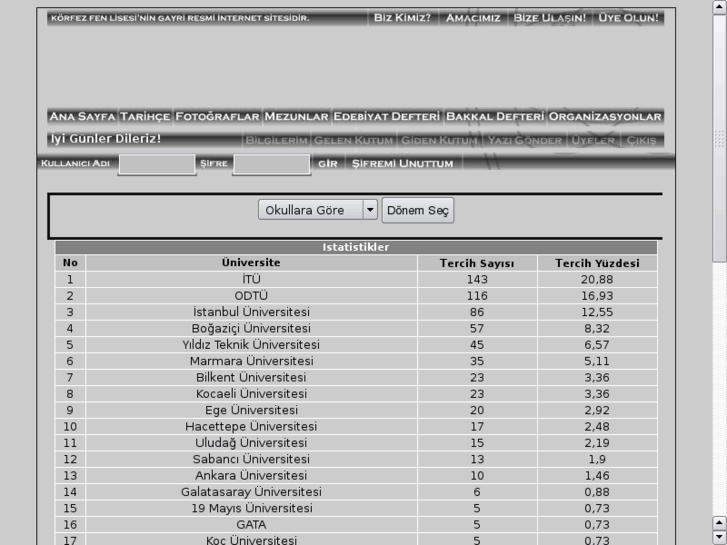
Task: Click Ege Üniversitesi cell
Action: [251, 410]
